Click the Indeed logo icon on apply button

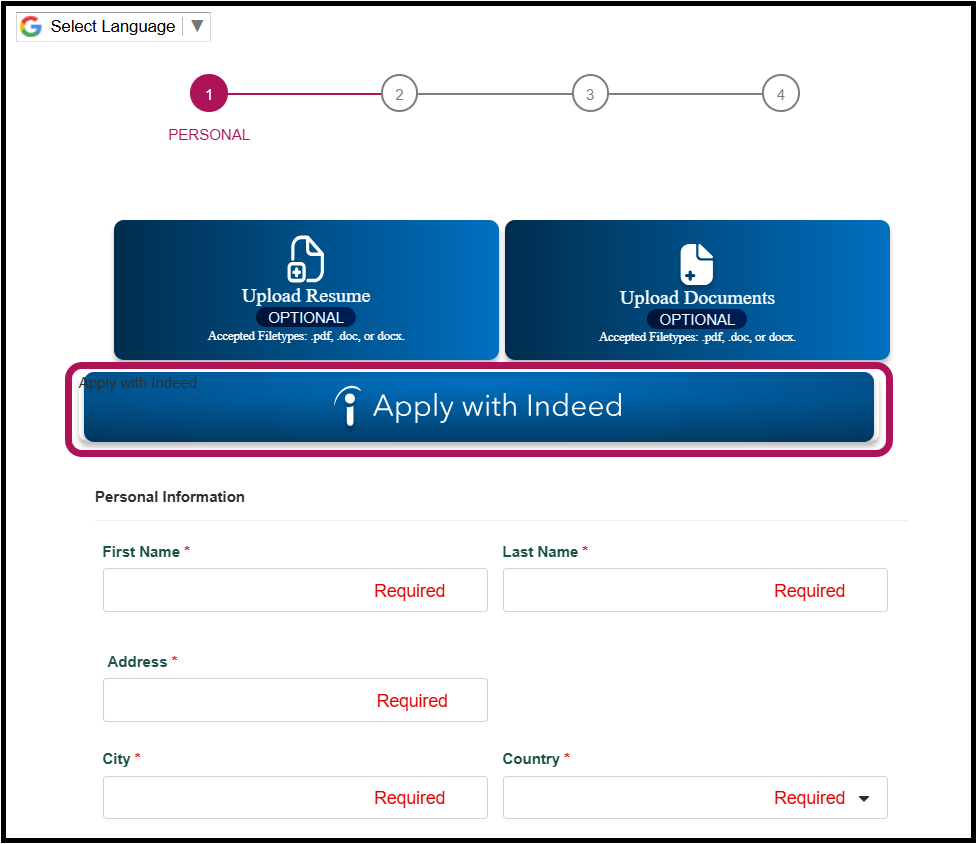click(348, 406)
